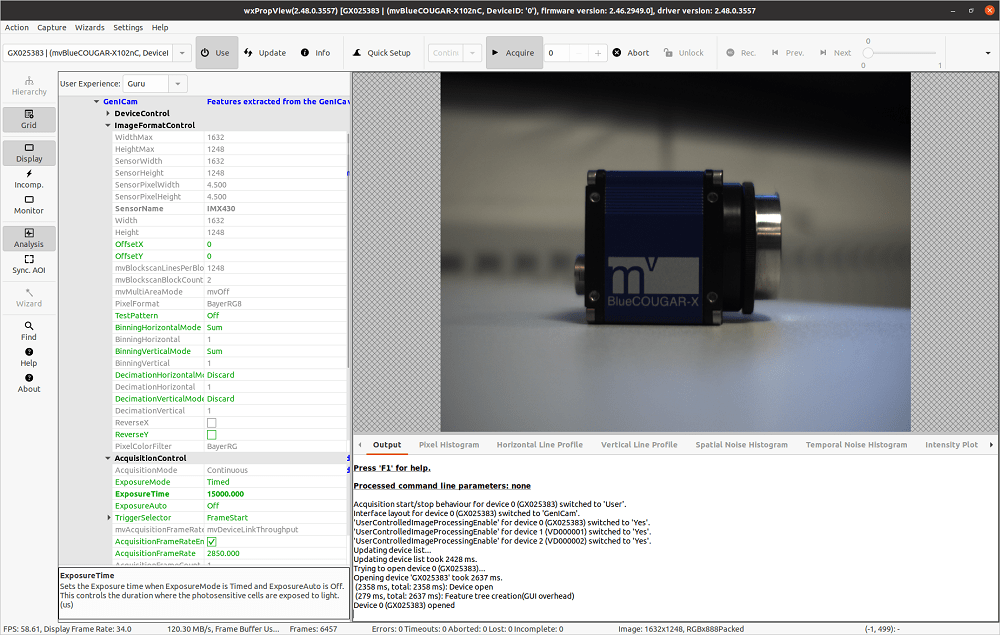Open the Sync. AOI tool
This screenshot has height=635, width=1000.
tap(29, 263)
